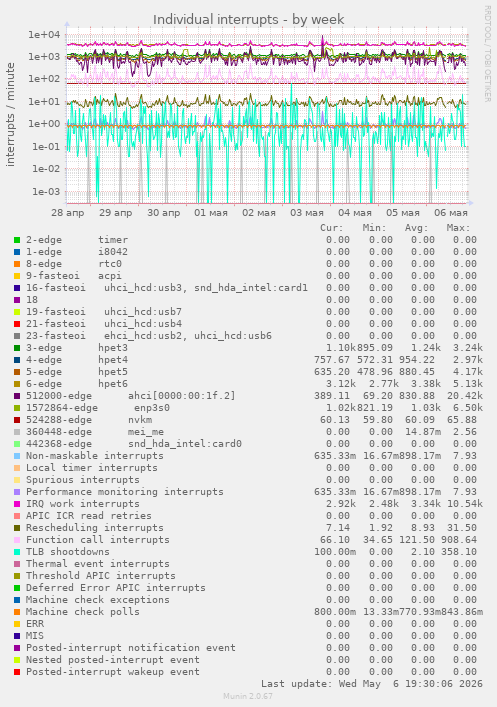
Task: Click the dark red swatch beside nvkm
Action: pos(17,420)
